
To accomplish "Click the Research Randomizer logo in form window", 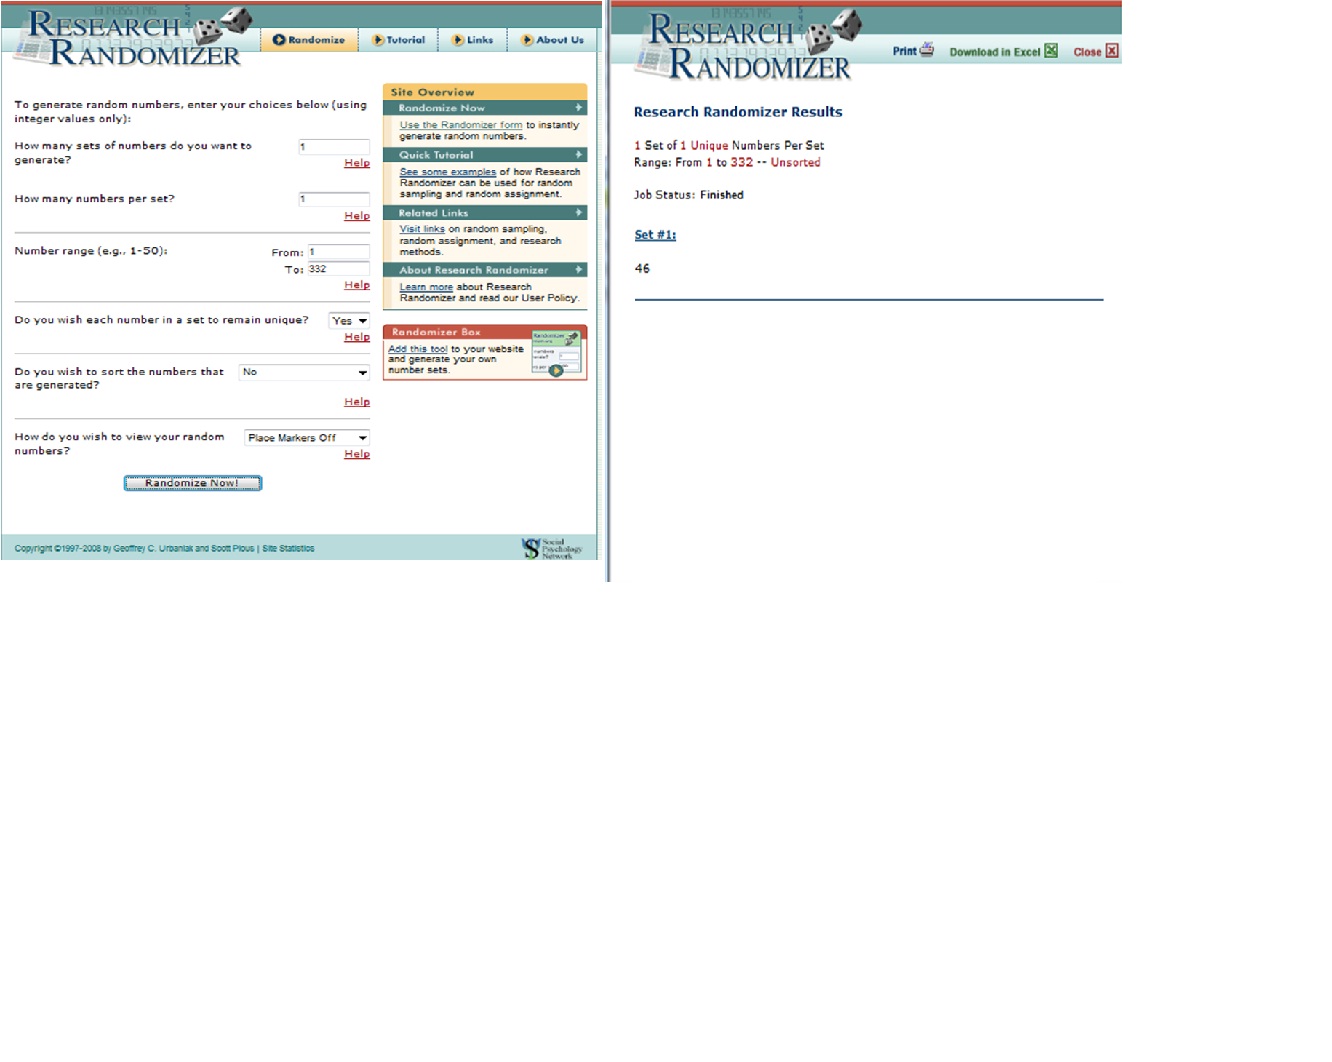I will tap(135, 37).
